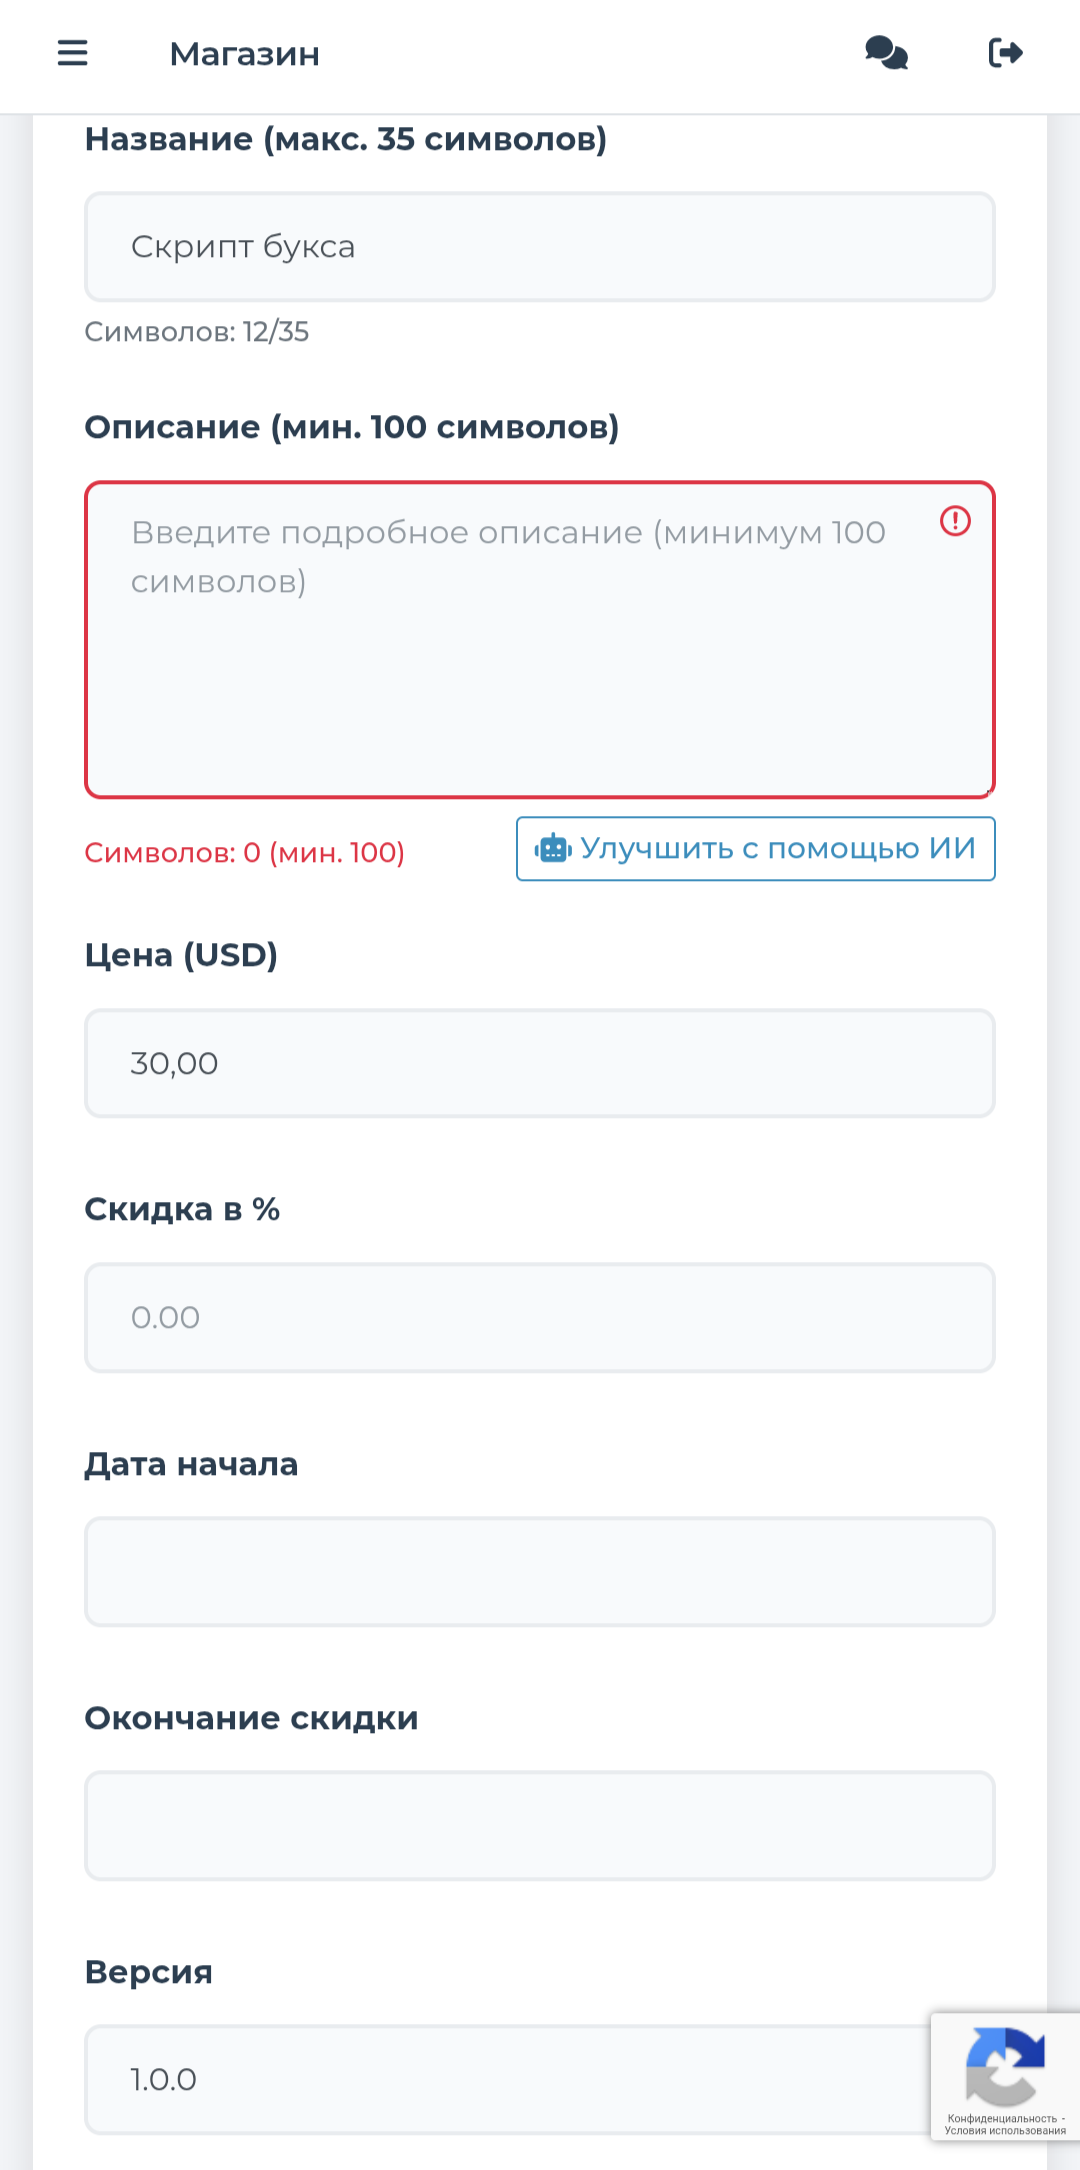Open the chat messages icon

coord(886,53)
